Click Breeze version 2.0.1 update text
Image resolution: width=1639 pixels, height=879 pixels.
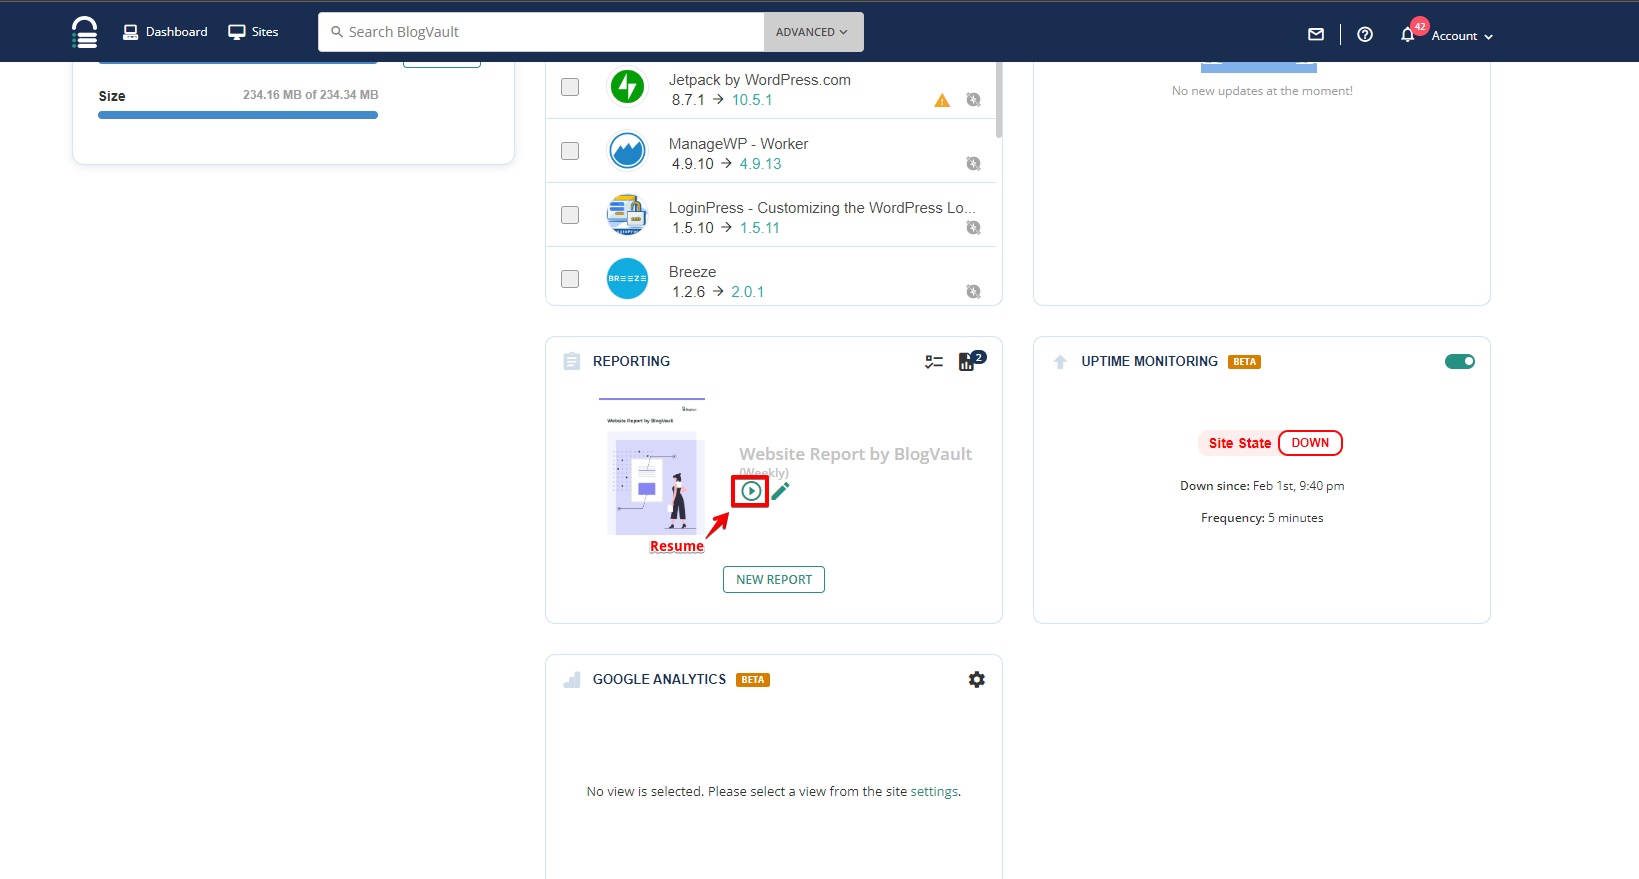[748, 292]
